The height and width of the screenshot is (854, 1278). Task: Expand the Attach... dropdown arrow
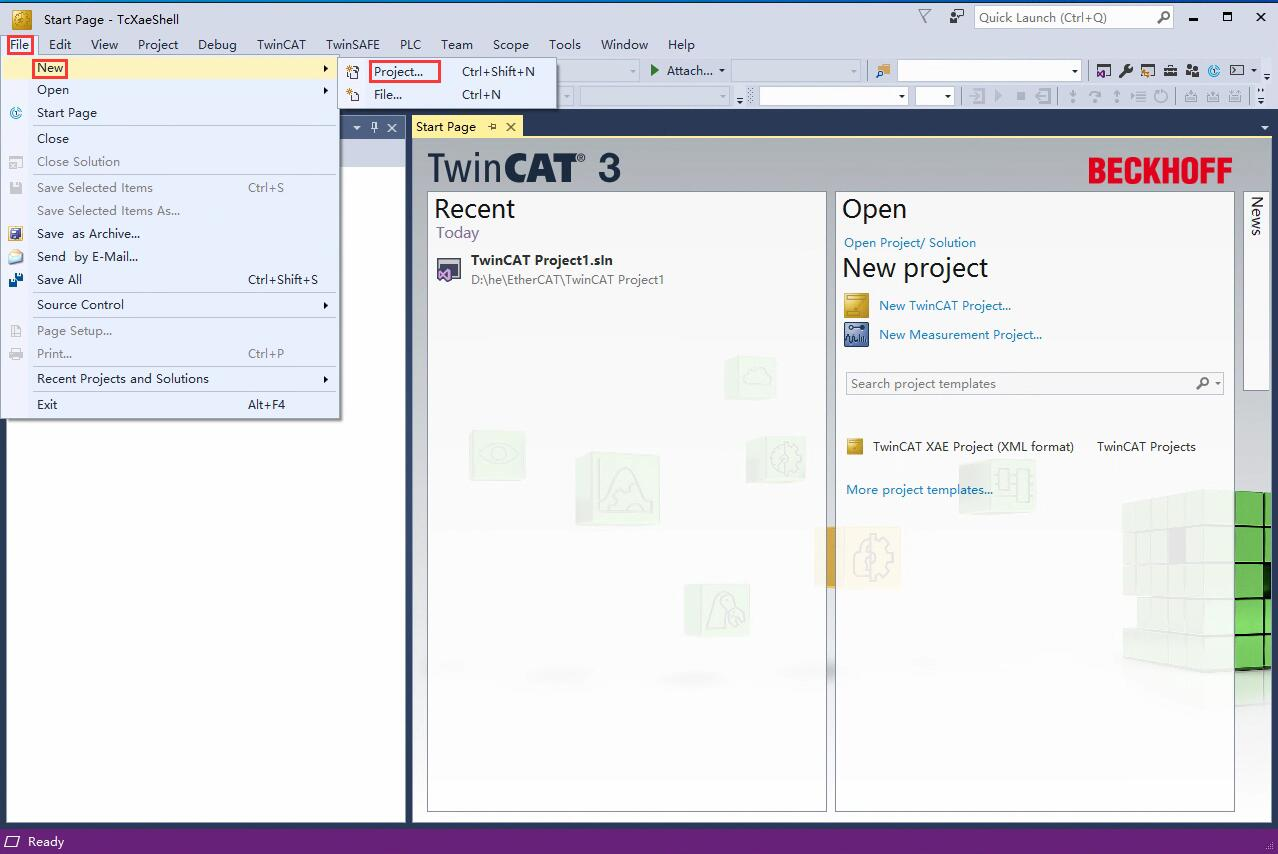pyautogui.click(x=722, y=70)
